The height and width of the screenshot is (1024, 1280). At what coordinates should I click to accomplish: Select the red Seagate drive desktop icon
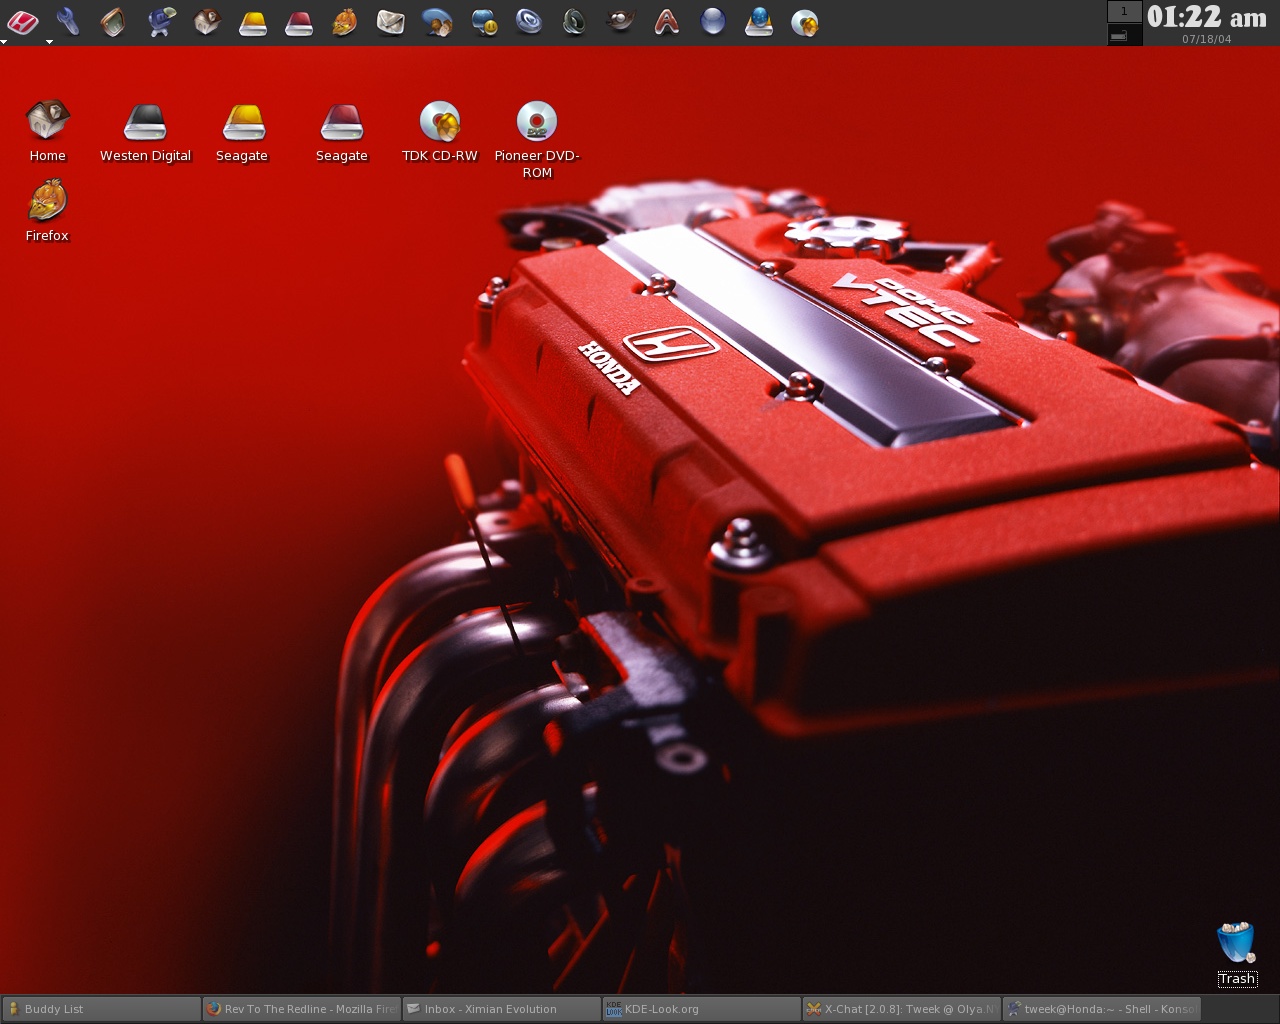[x=342, y=133]
